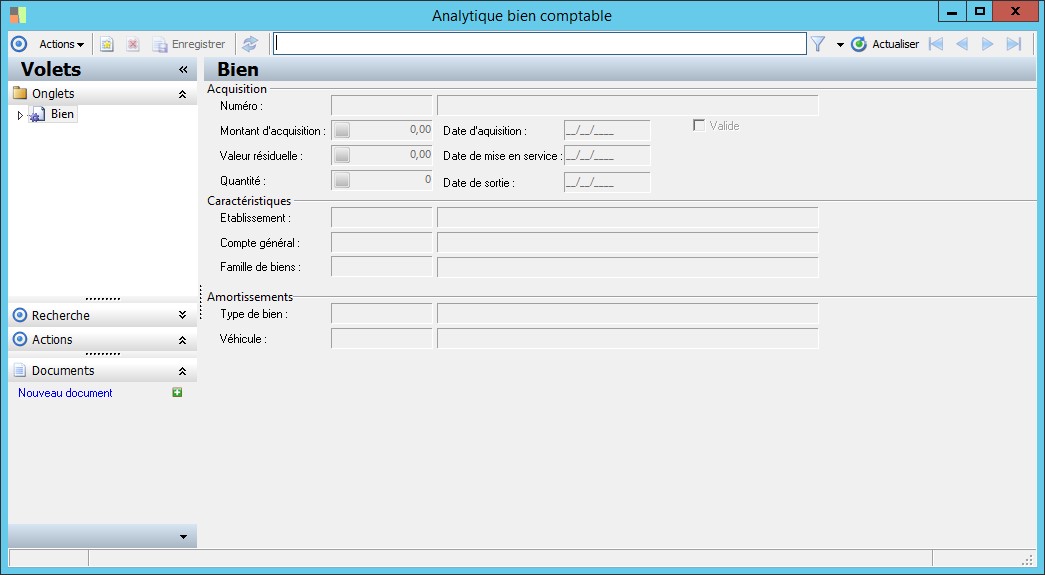The image size is (1045, 575).
Task: Go to previous record navigation icon
Action: point(962,44)
